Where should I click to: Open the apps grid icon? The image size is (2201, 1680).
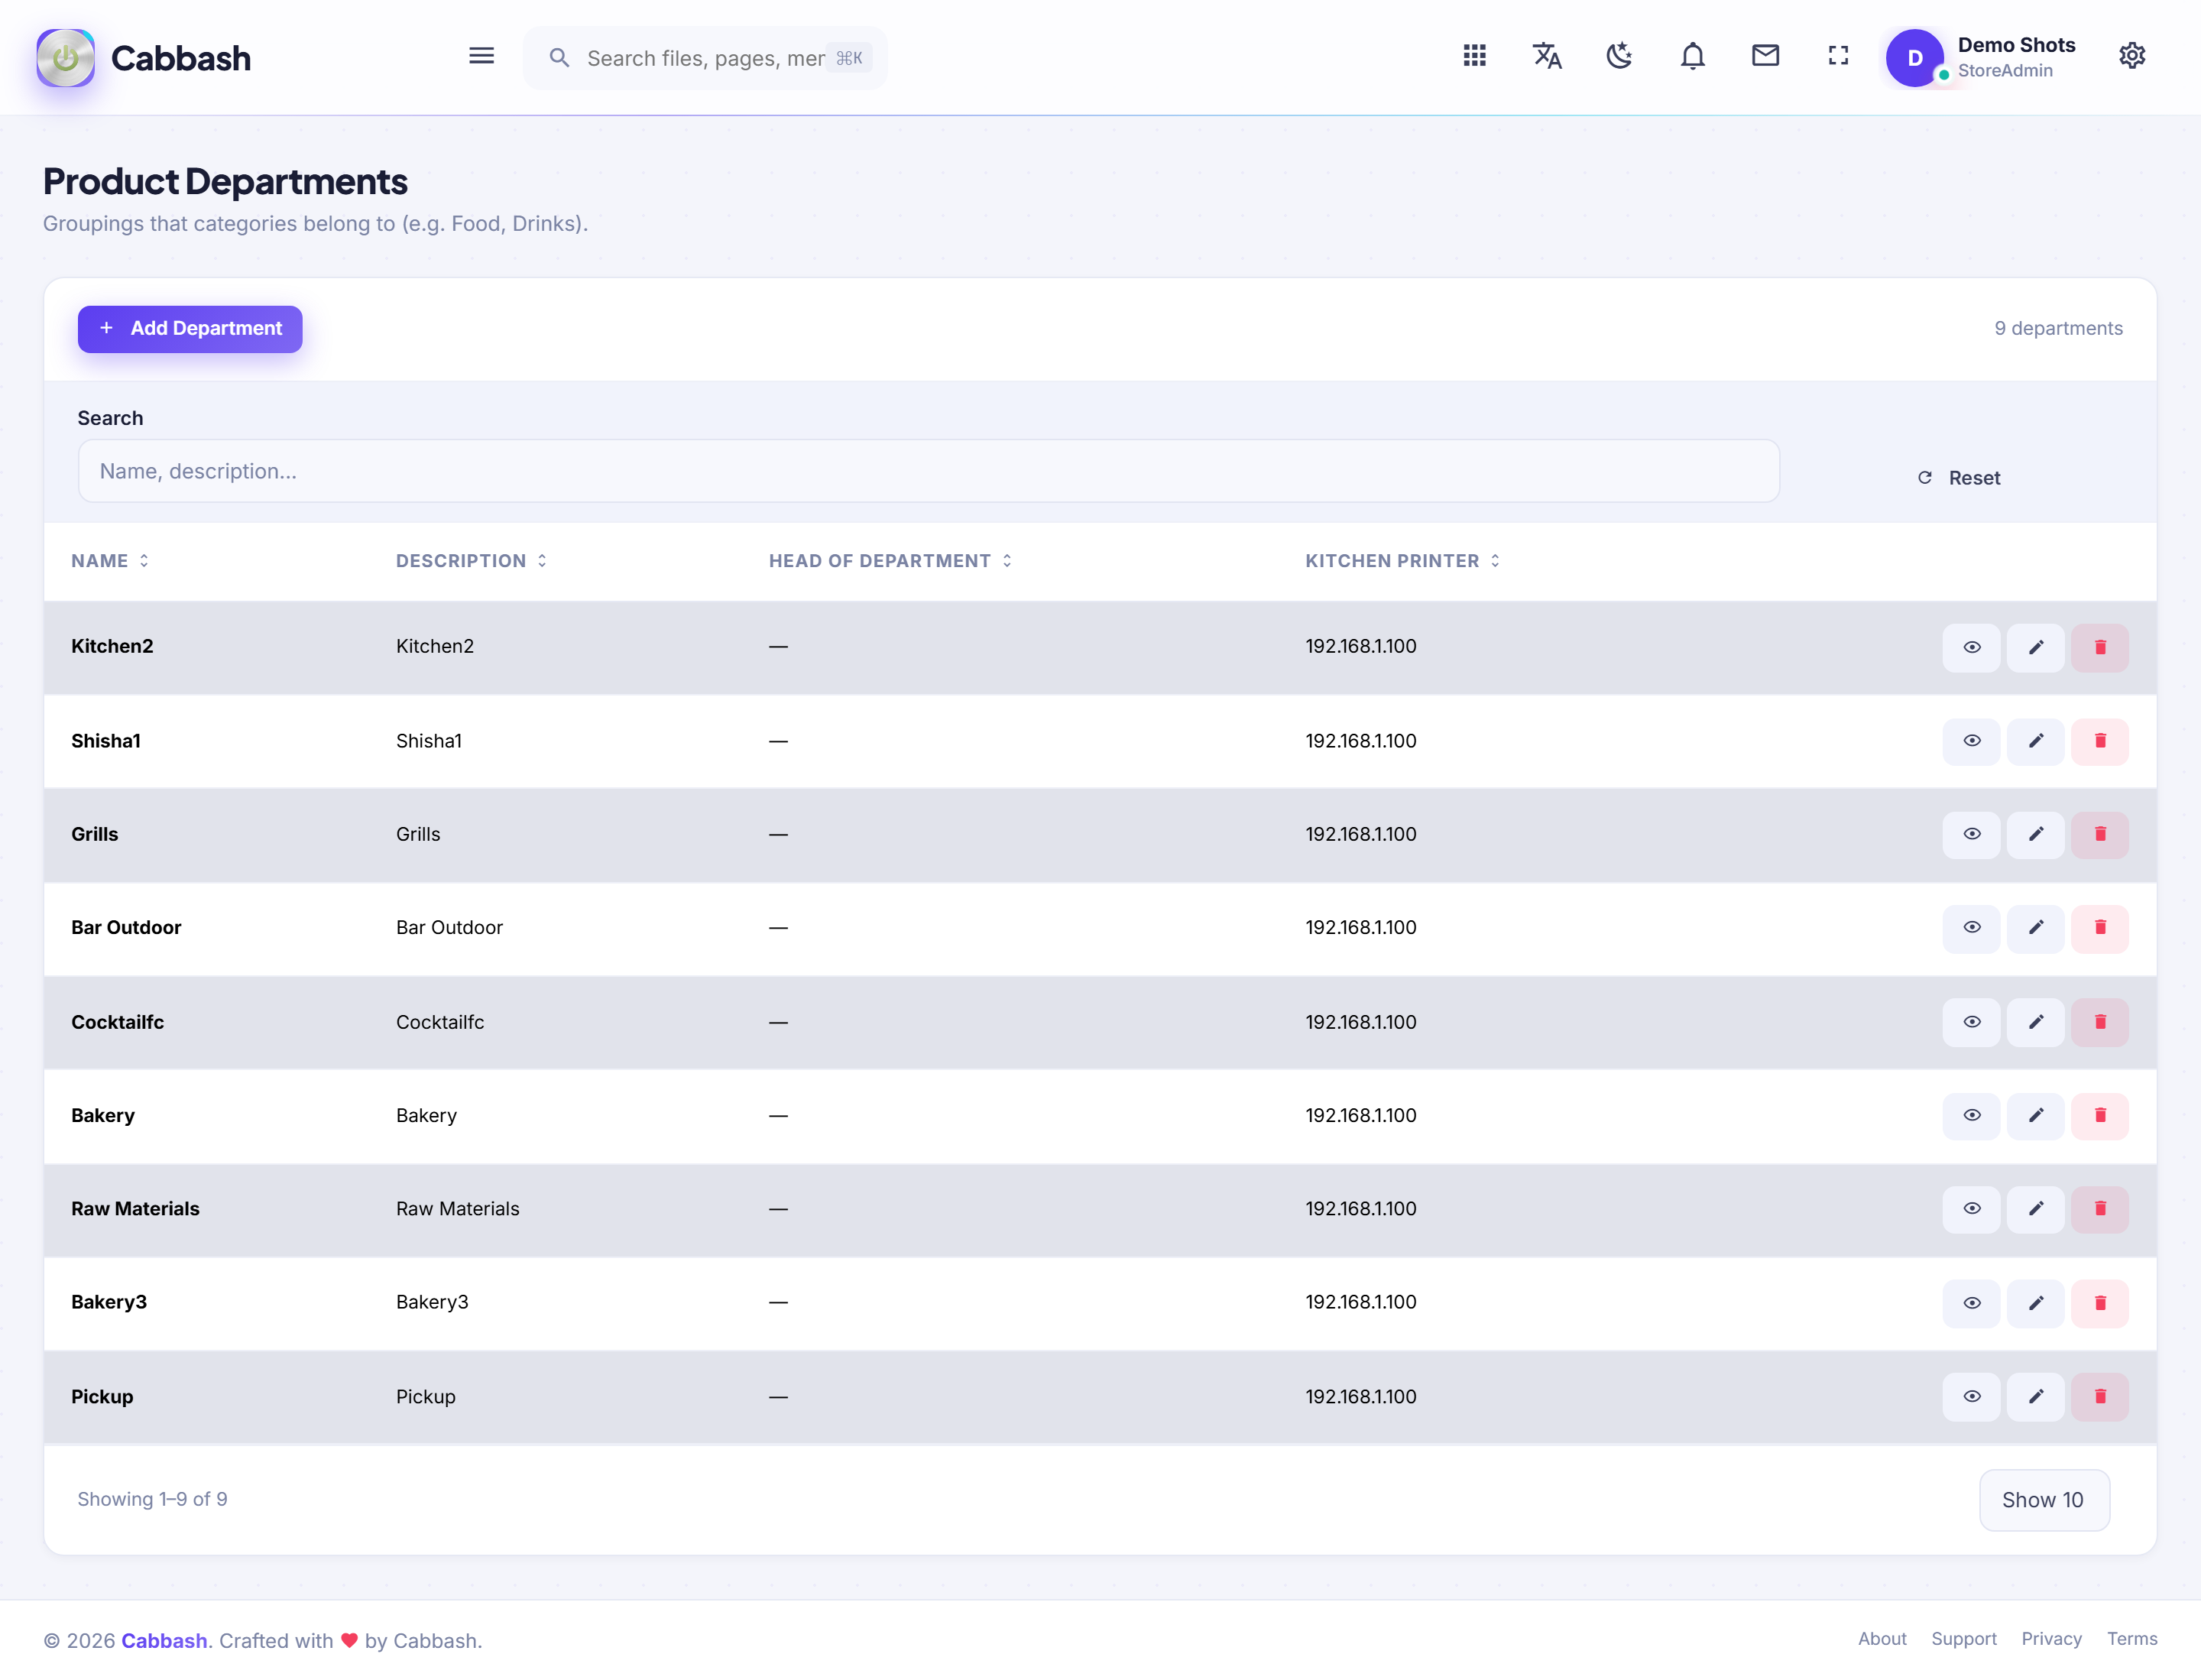point(1474,56)
